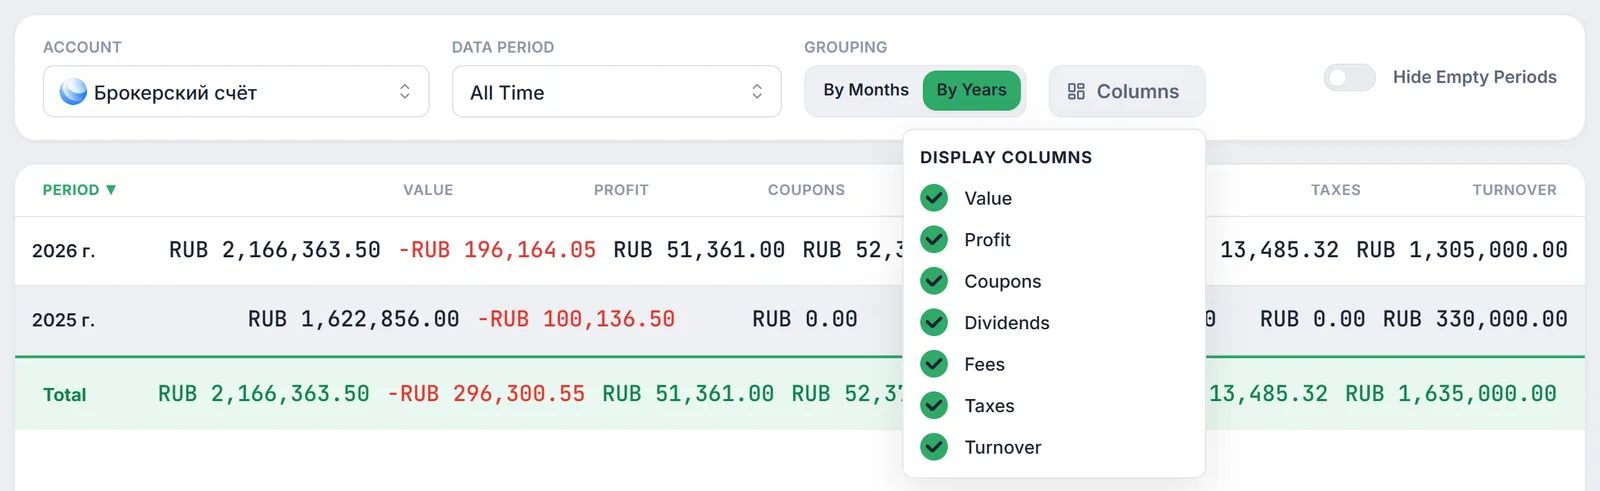The height and width of the screenshot is (491, 1600).
Task: Click the Value label in the columns menu
Action: (988, 198)
